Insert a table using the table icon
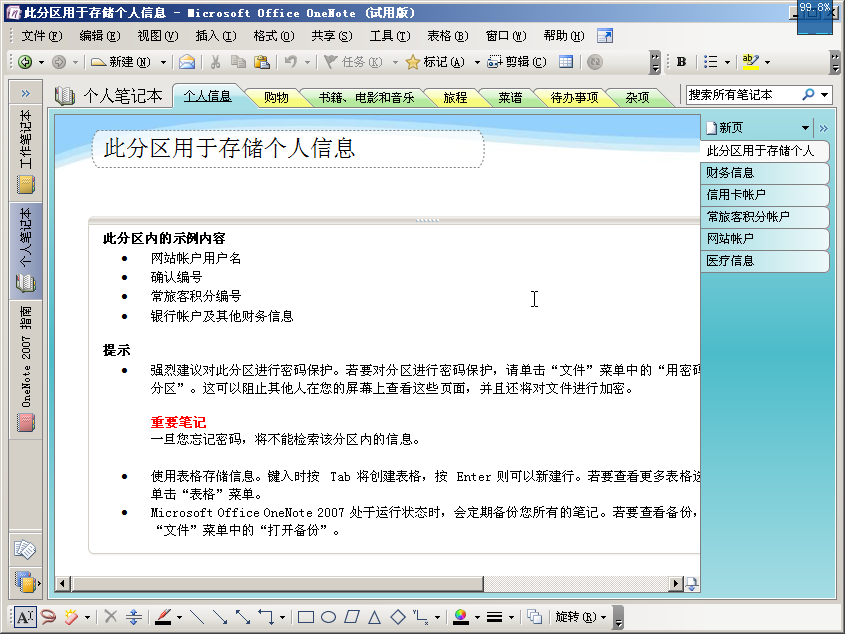 click(x=565, y=62)
